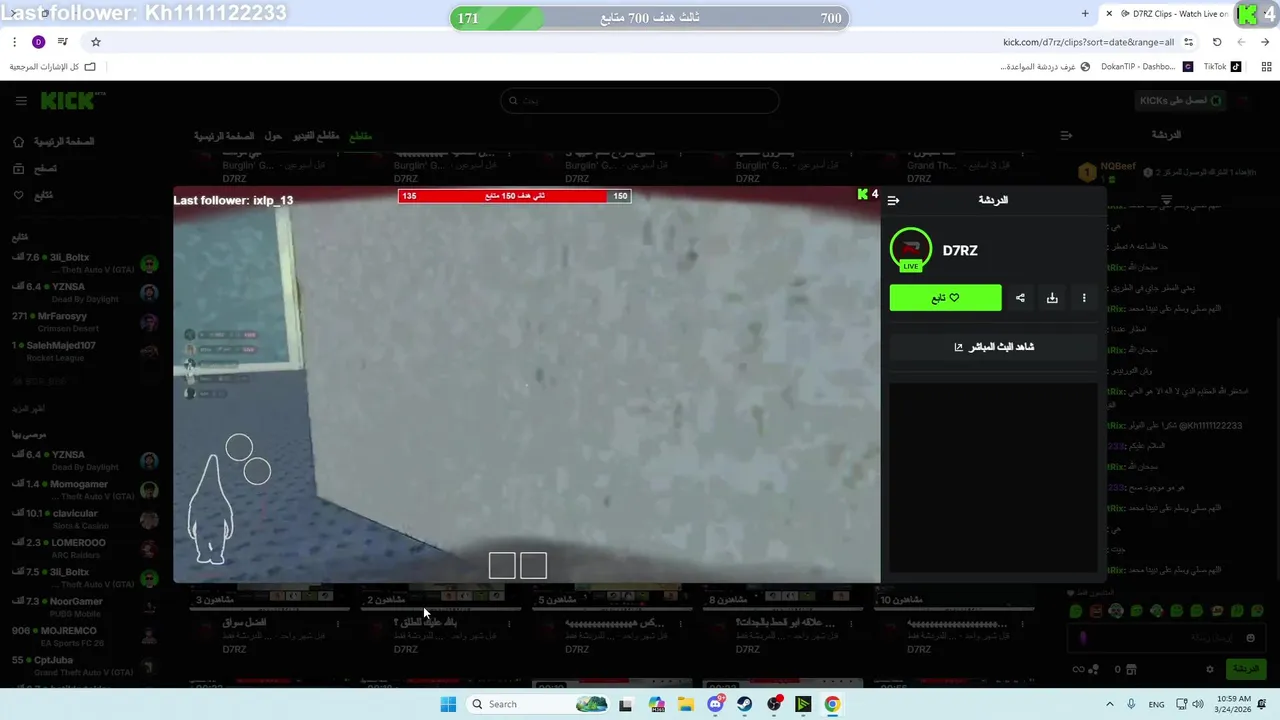Open chat settings gear icon
Viewport: 1280px width, 720px height.
1210,669
